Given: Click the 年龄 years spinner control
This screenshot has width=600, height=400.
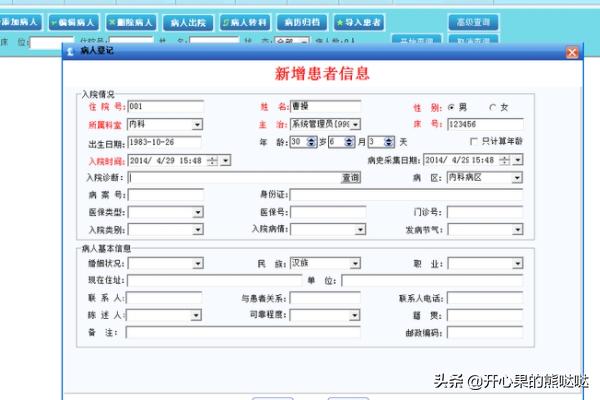Looking at the screenshot, I should click(x=310, y=142).
